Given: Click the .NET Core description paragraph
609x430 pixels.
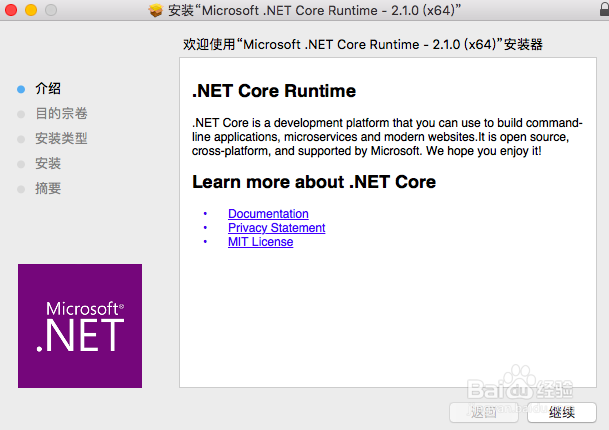Looking at the screenshot, I should click(x=387, y=137).
